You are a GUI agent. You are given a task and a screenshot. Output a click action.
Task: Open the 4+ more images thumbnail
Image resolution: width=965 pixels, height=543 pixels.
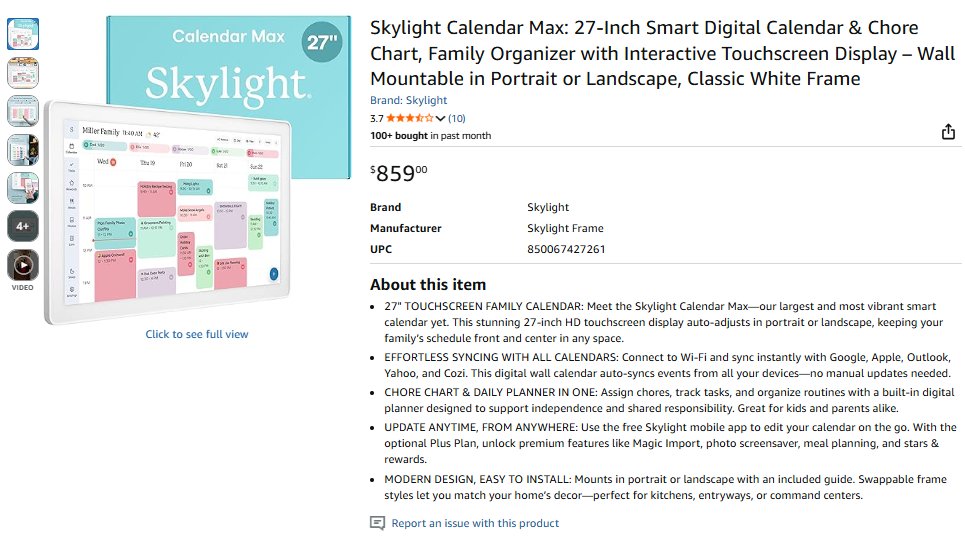coord(23,226)
